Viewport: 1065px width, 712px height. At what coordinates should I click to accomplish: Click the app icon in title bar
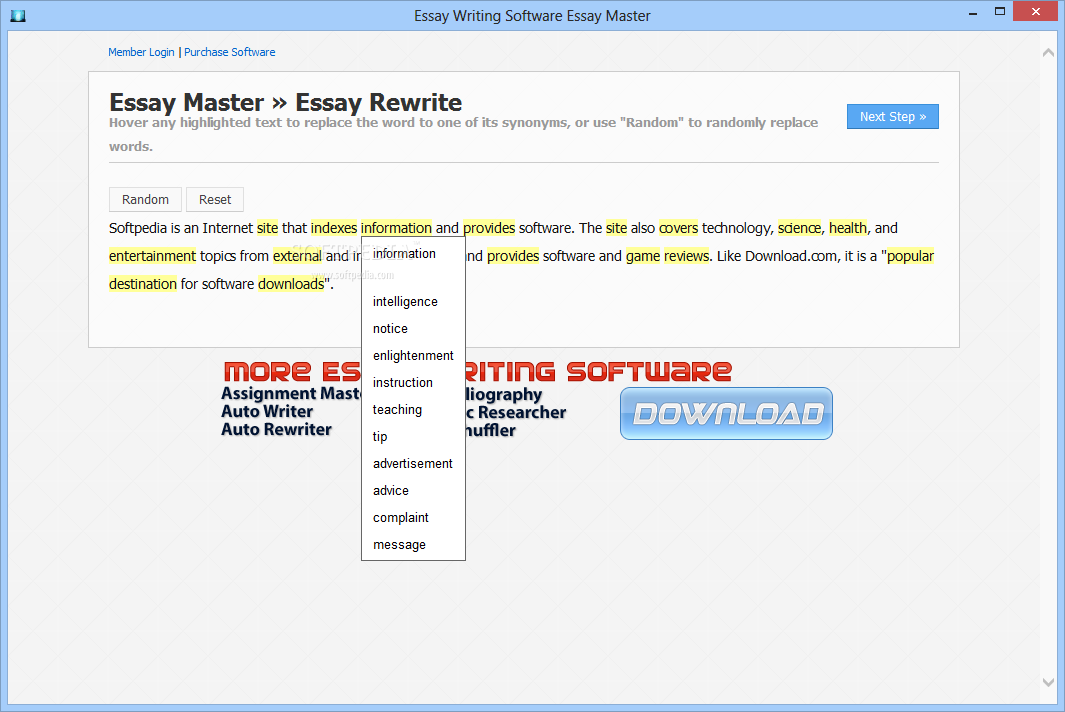coord(18,15)
